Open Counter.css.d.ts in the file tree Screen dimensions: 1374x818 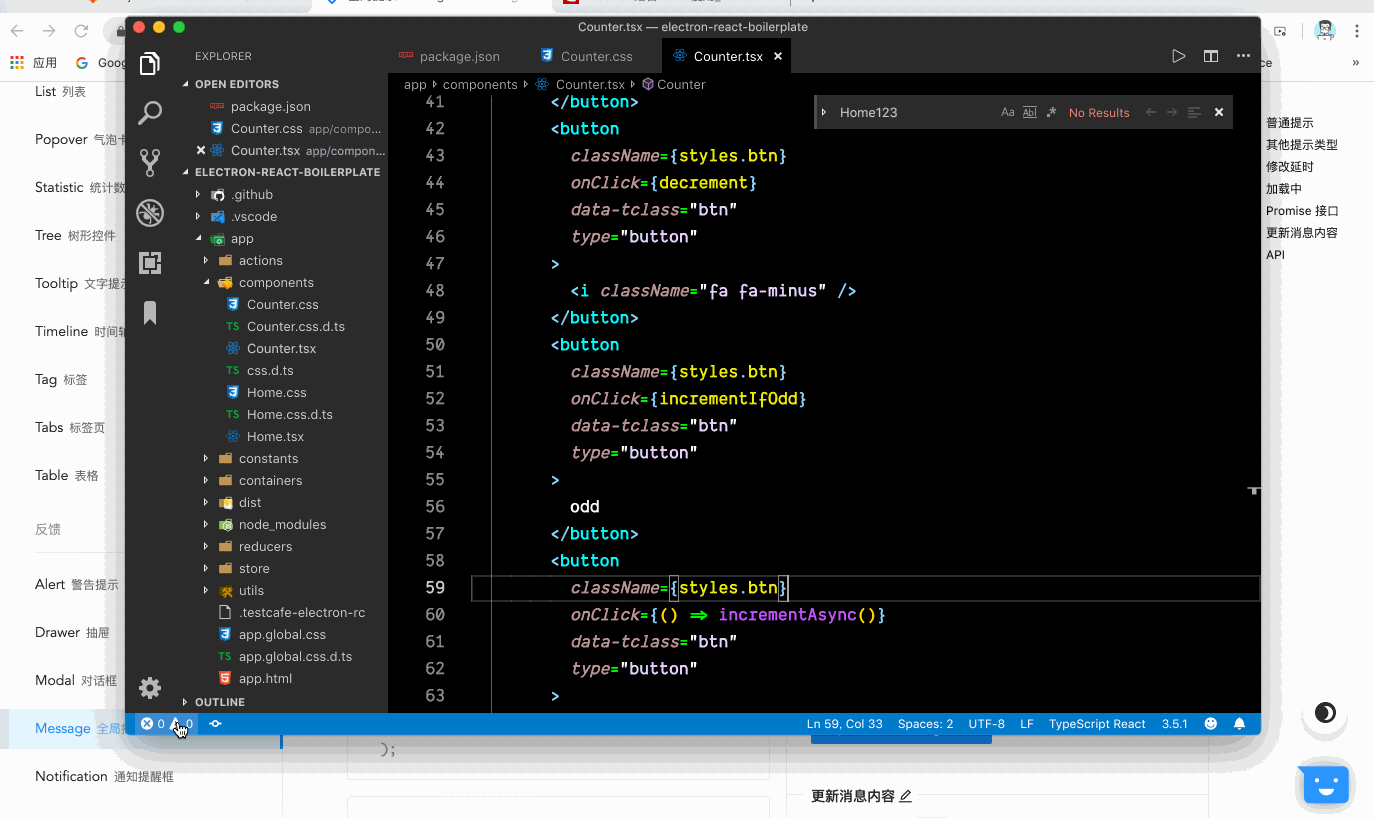(296, 326)
